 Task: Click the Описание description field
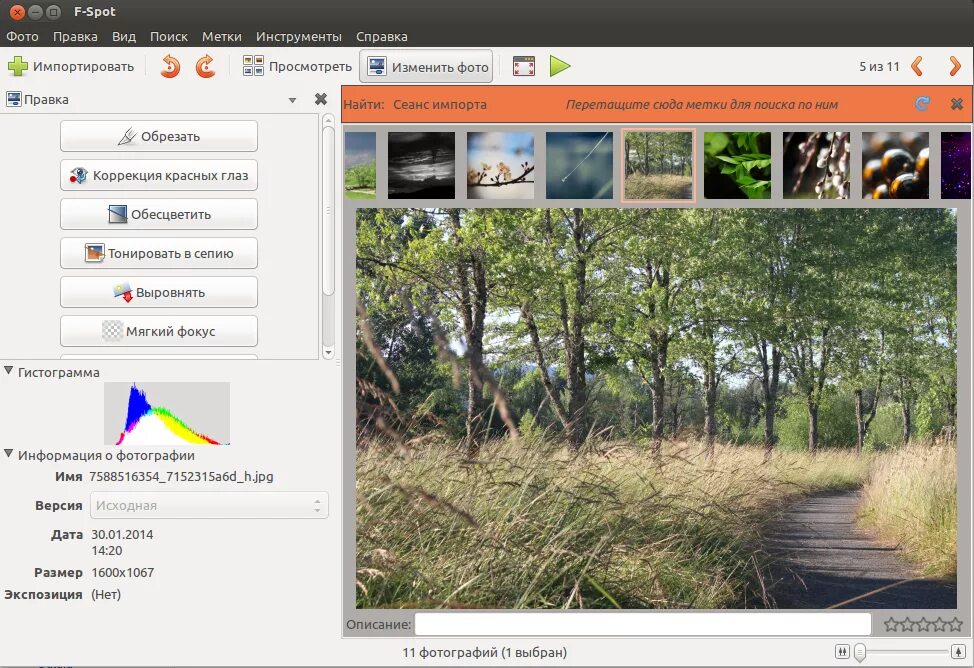643,624
